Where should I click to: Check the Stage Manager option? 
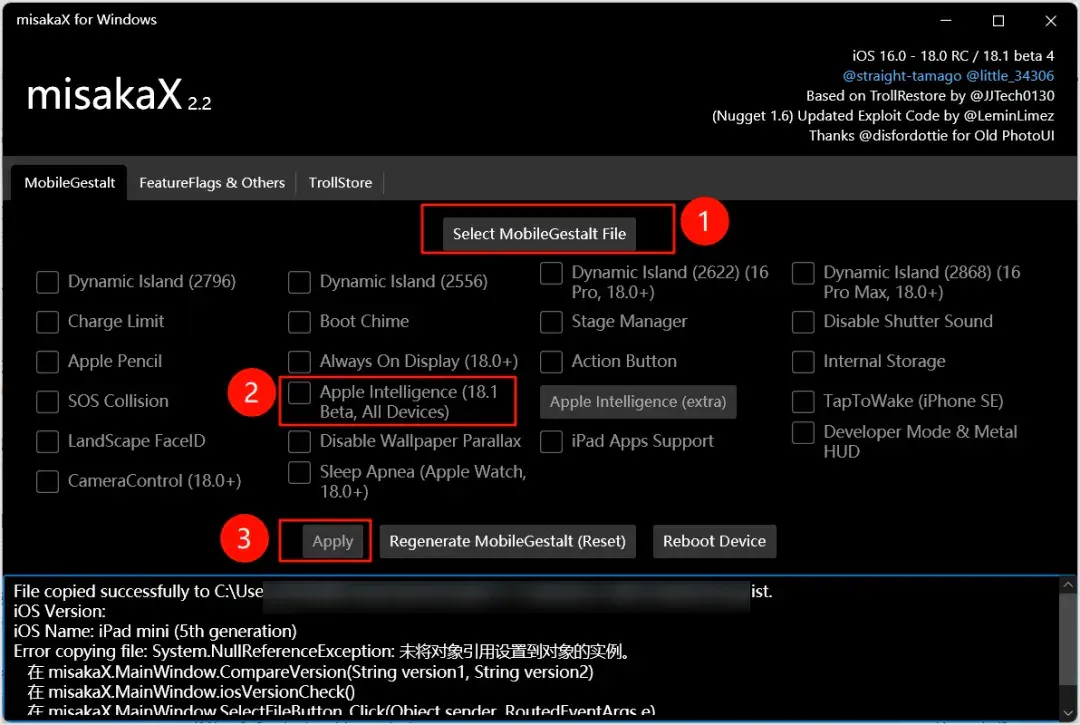(x=551, y=322)
